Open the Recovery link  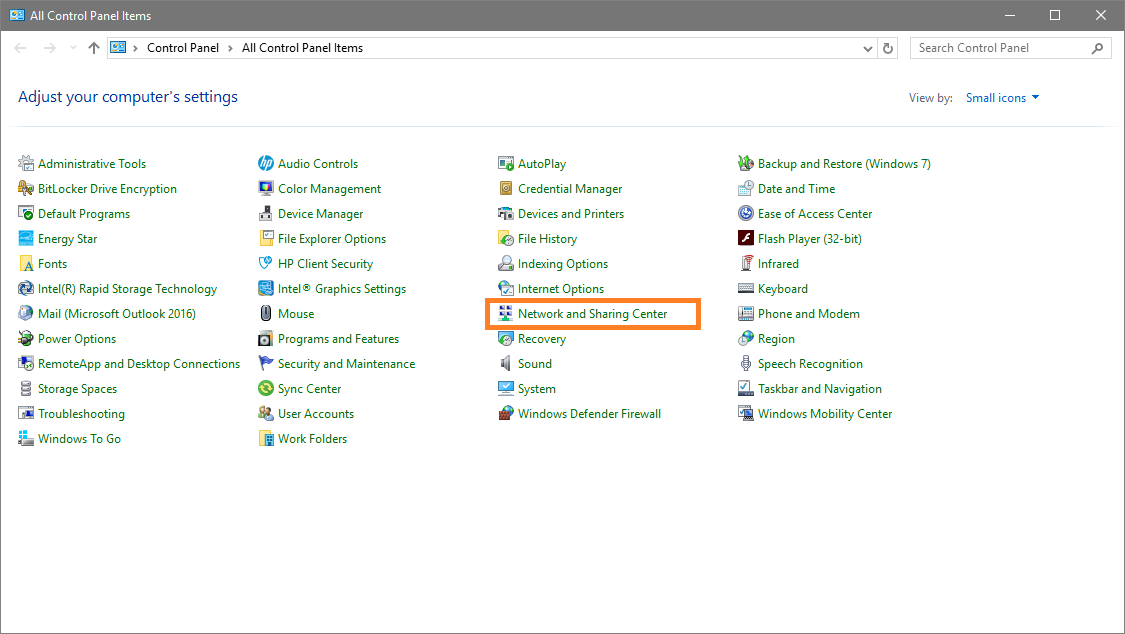coord(542,339)
